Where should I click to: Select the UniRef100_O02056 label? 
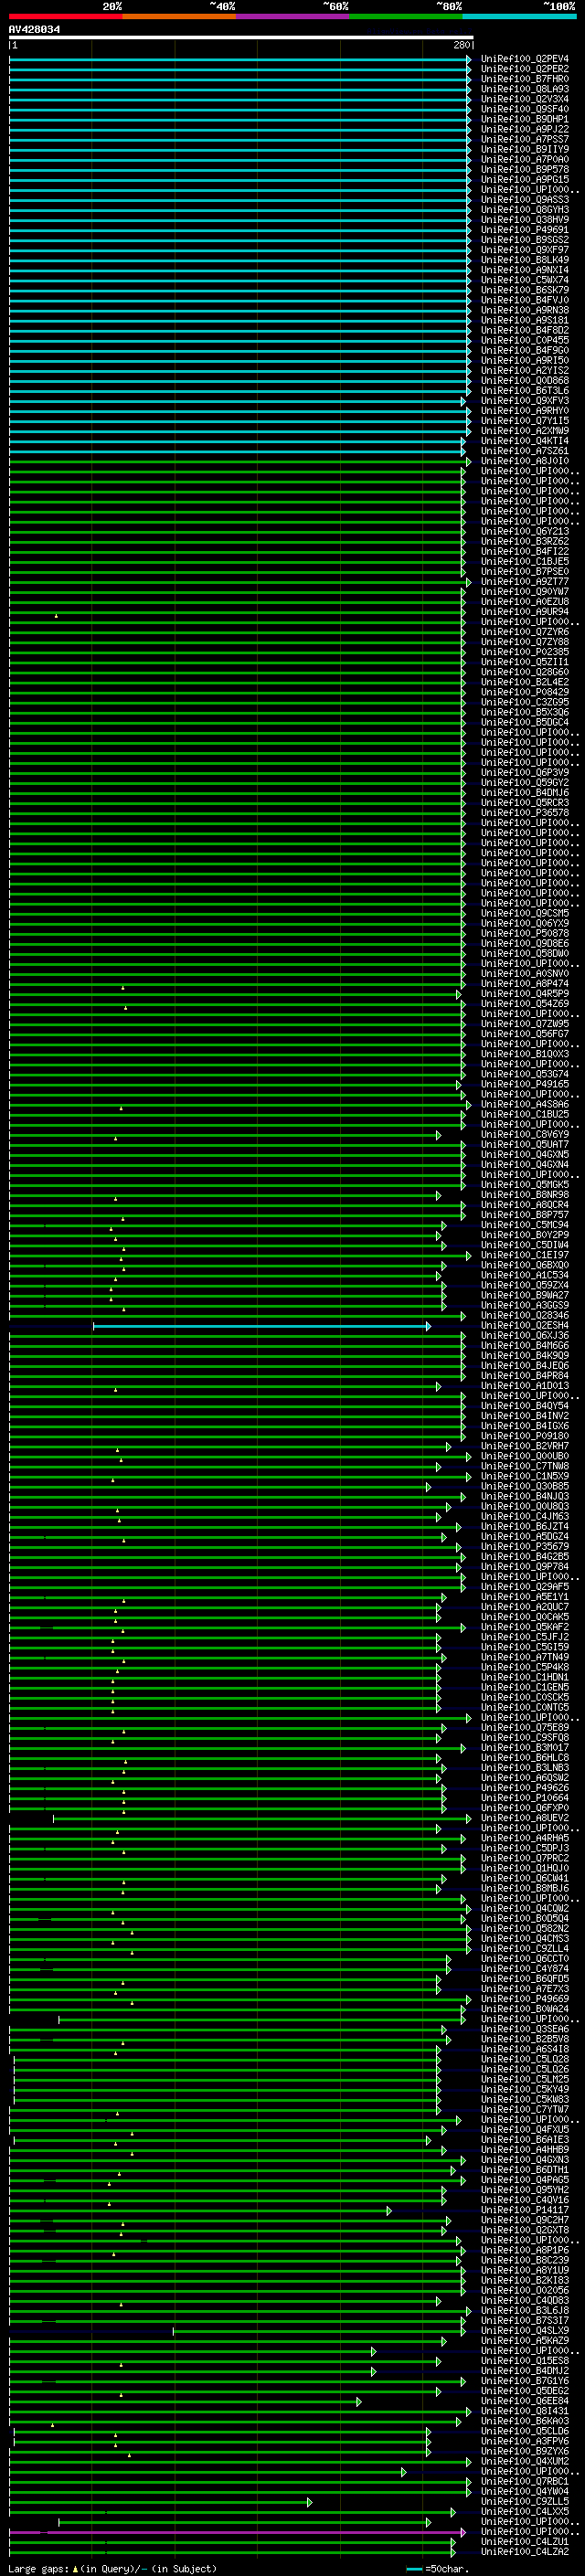[524, 2291]
